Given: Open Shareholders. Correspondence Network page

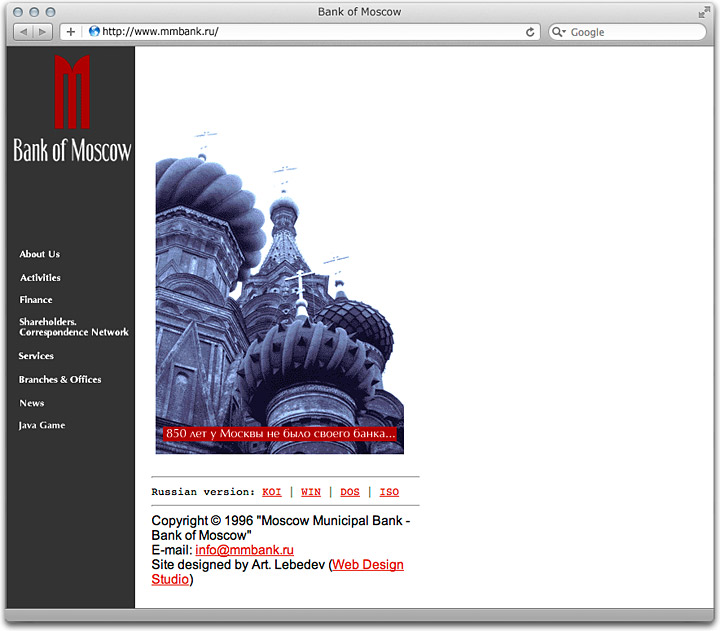Looking at the screenshot, I should click(73, 327).
